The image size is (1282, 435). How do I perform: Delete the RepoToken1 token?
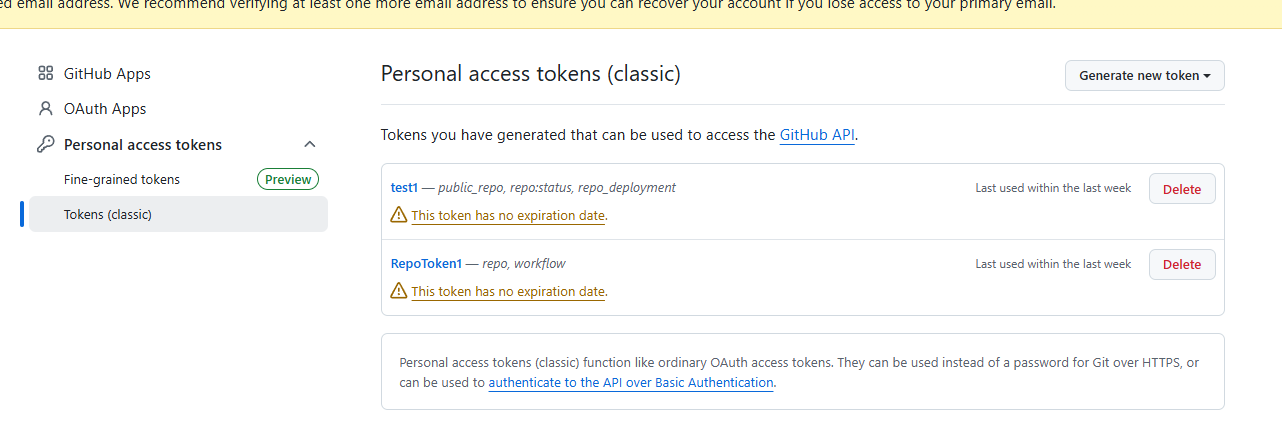(1182, 264)
